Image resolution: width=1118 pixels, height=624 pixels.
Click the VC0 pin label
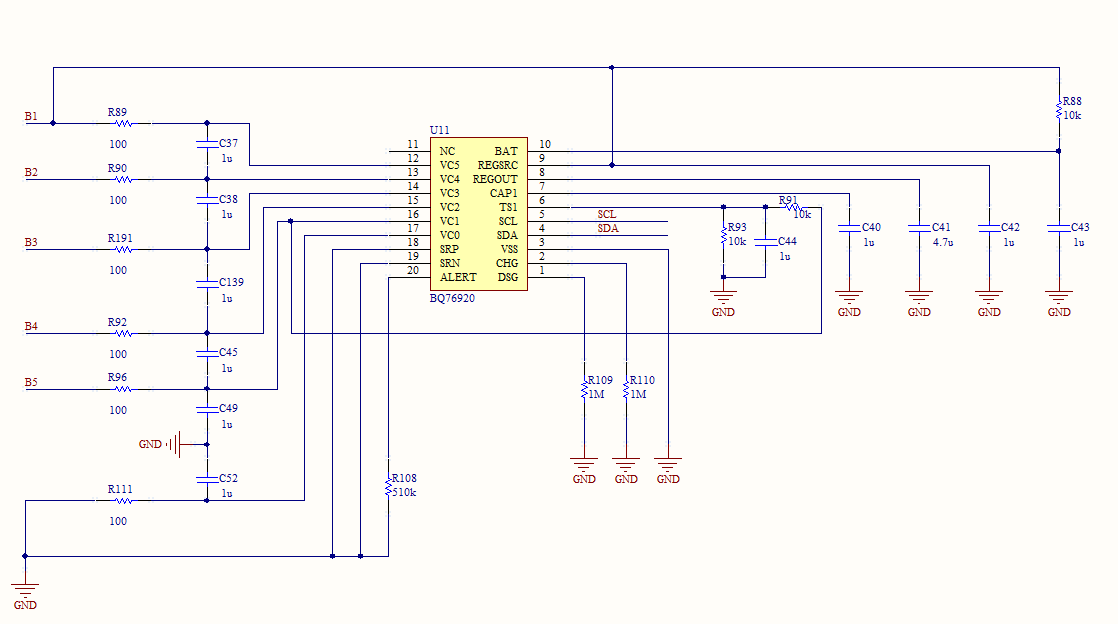pos(450,235)
